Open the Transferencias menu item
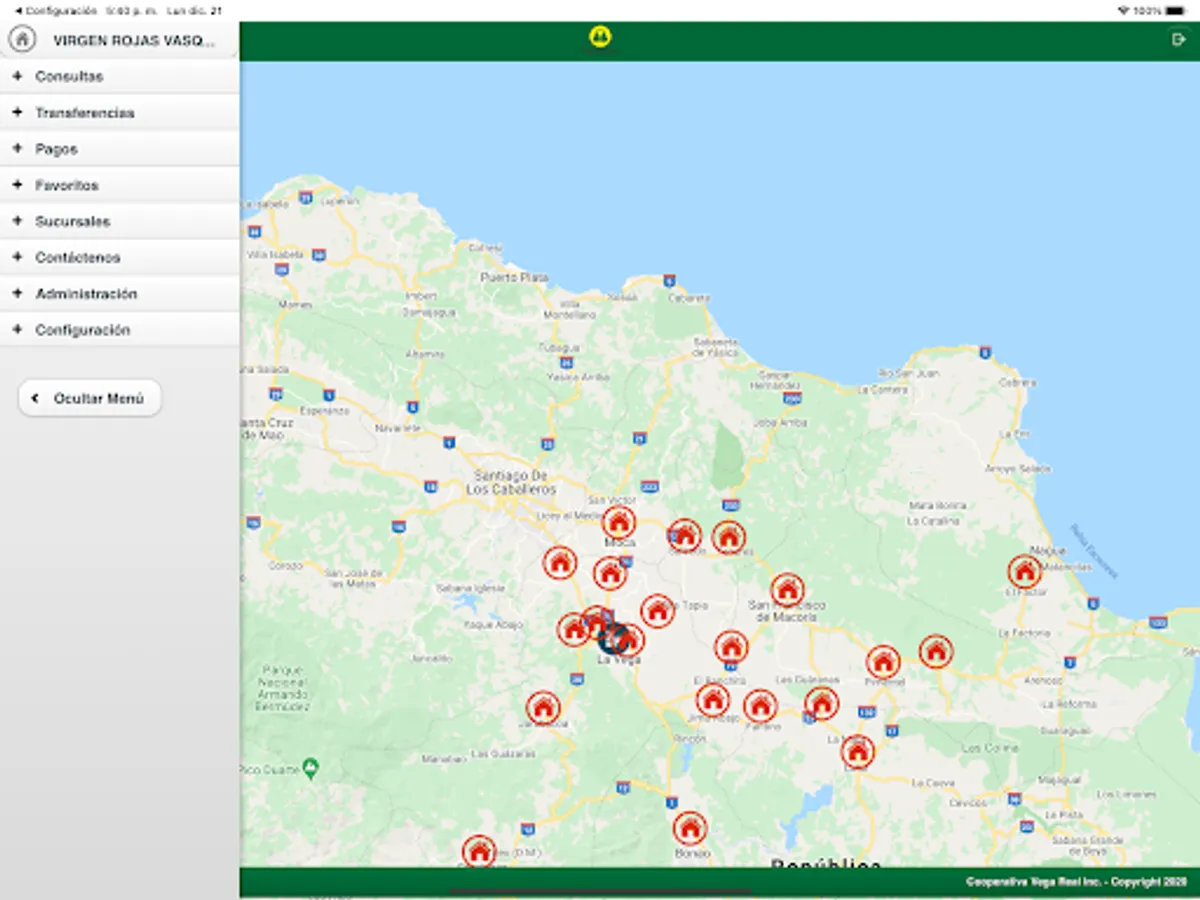 [85, 113]
